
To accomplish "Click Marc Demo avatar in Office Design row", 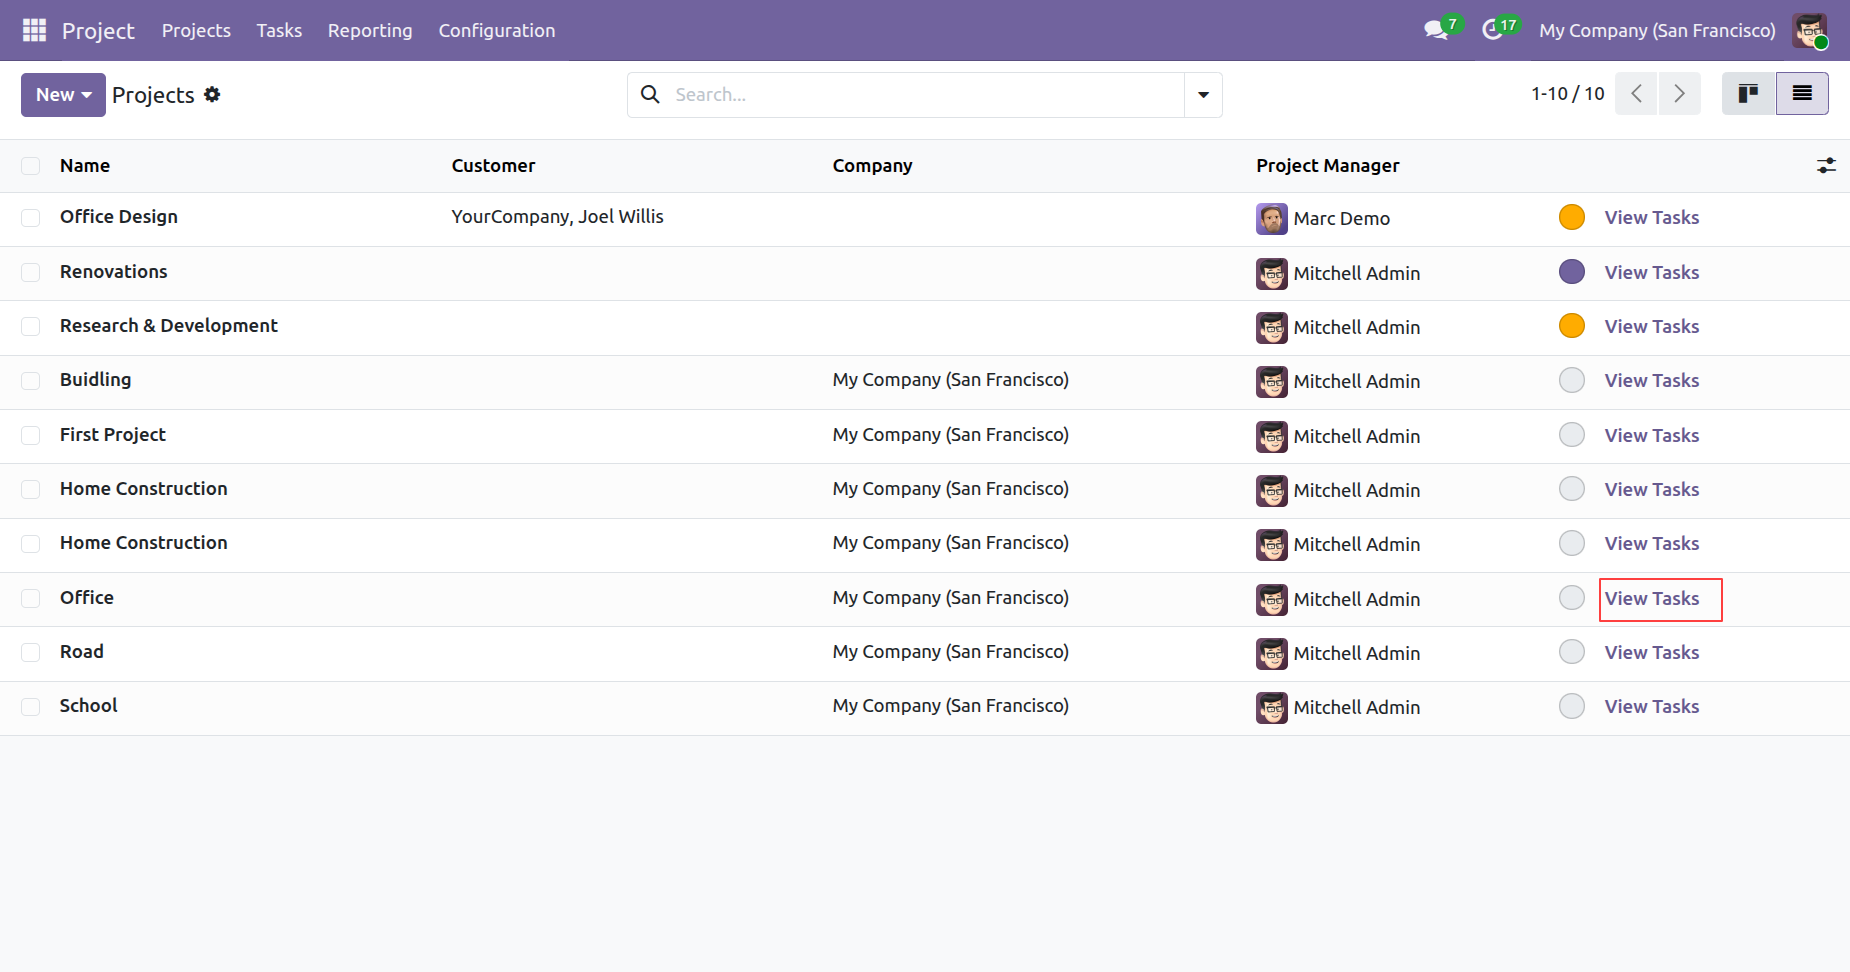I will click(x=1272, y=219).
